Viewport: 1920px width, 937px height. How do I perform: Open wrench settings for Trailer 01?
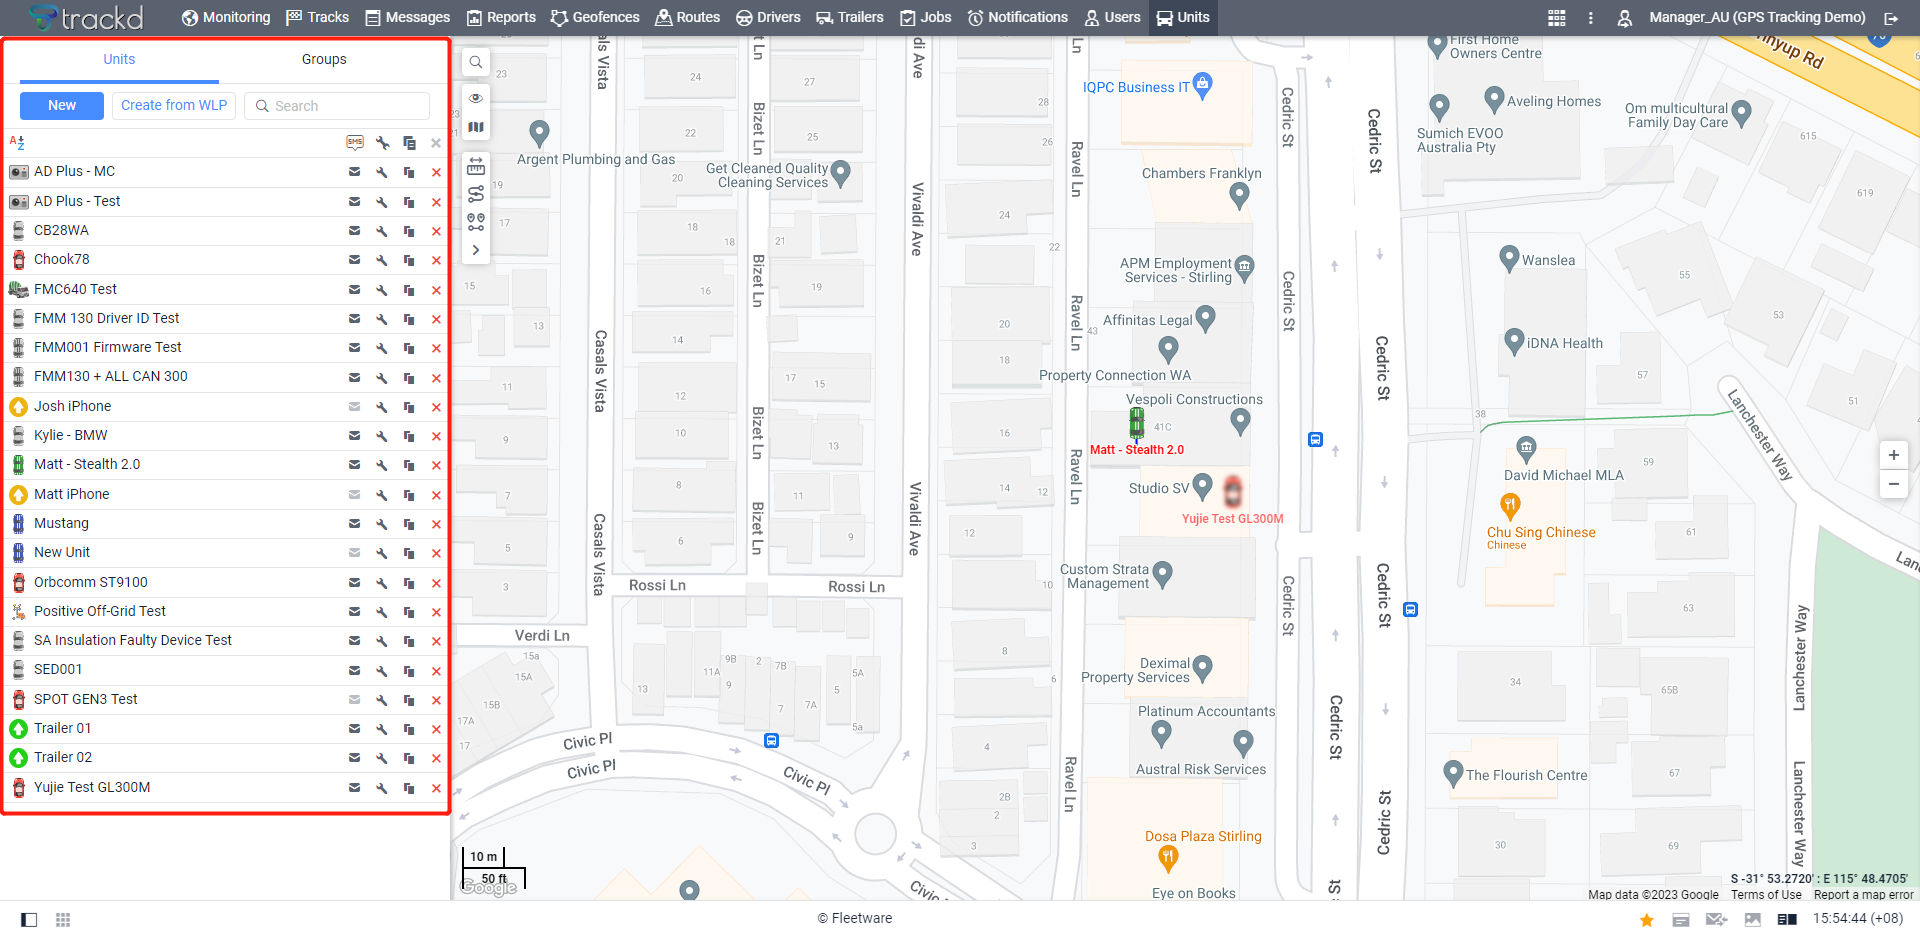(382, 729)
